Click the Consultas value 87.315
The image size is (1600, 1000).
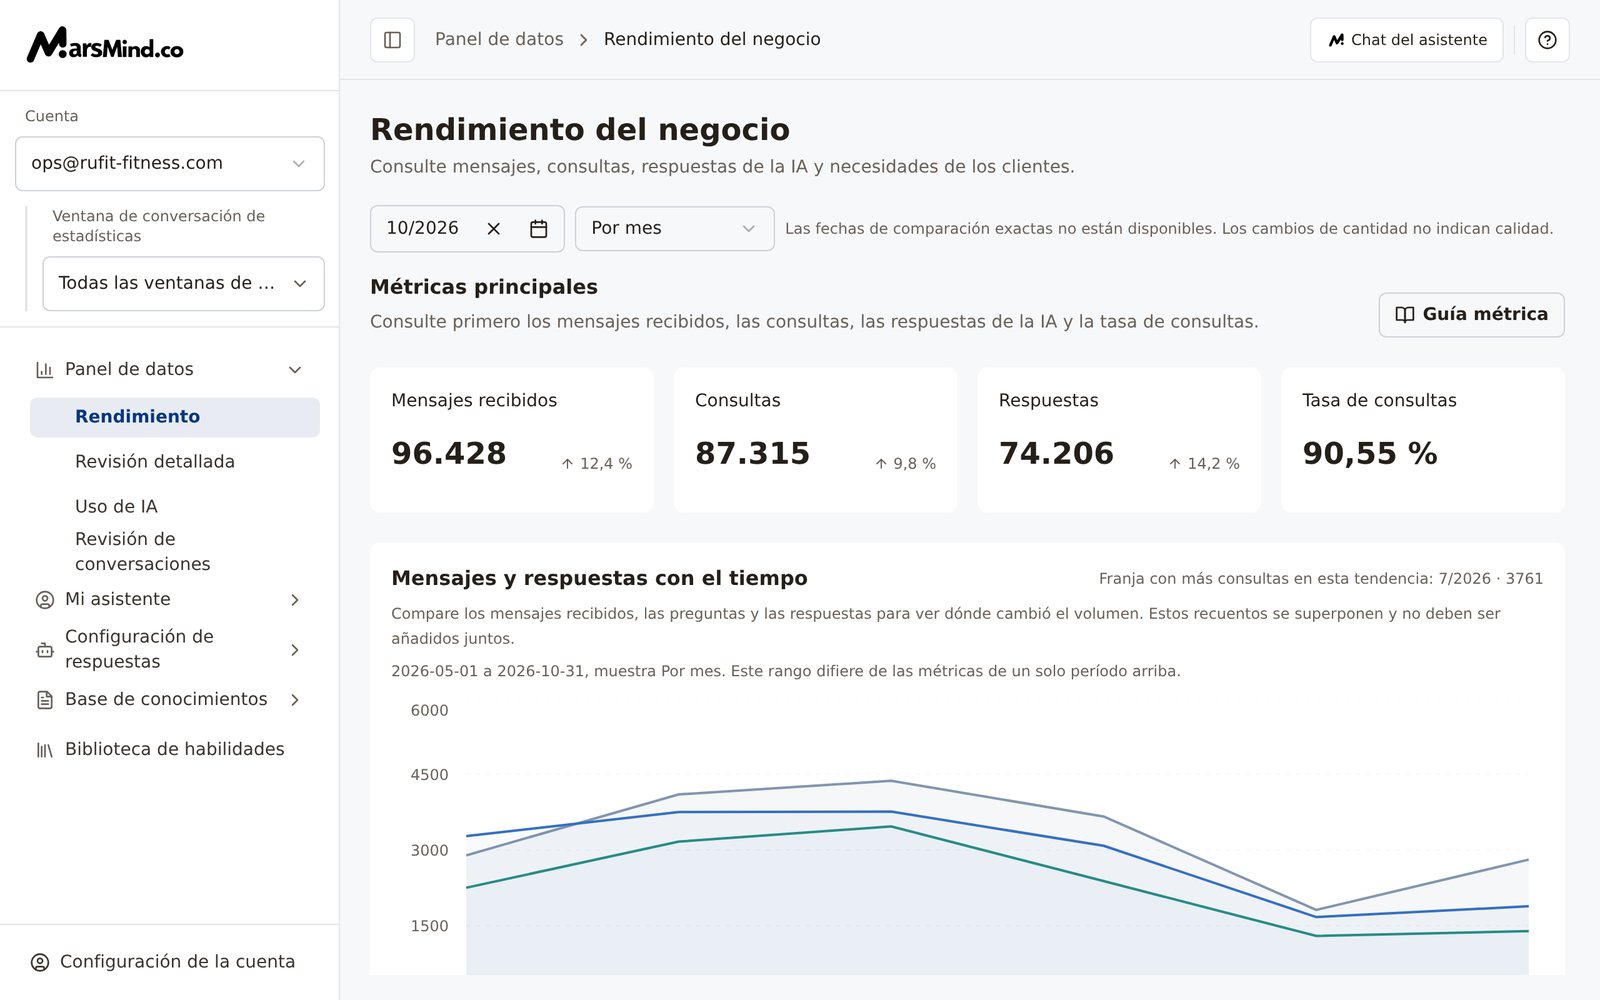click(752, 454)
